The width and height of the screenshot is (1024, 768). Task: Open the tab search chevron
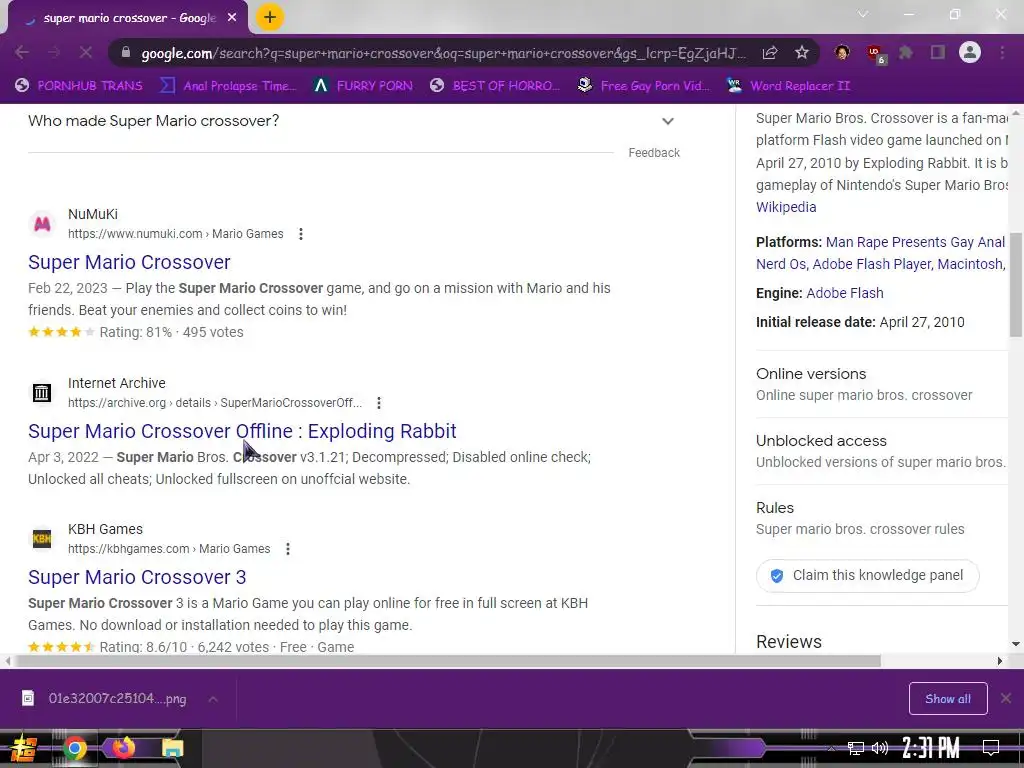tap(863, 14)
